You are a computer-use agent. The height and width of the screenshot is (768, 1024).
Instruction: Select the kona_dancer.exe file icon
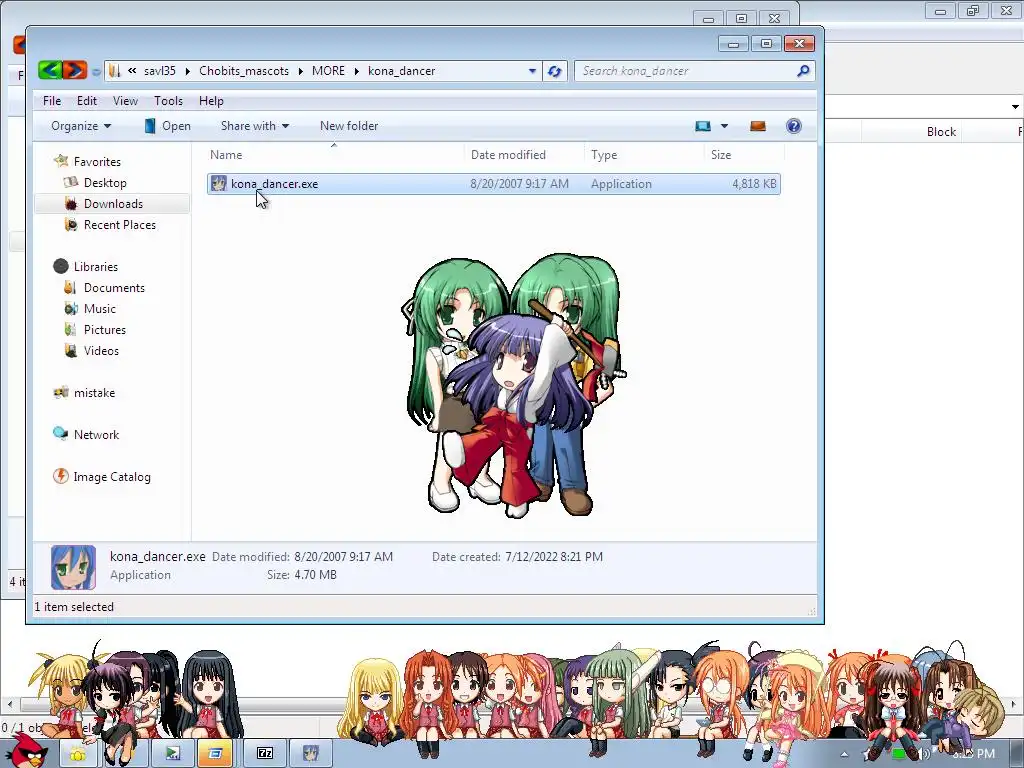pyautogui.click(x=219, y=184)
